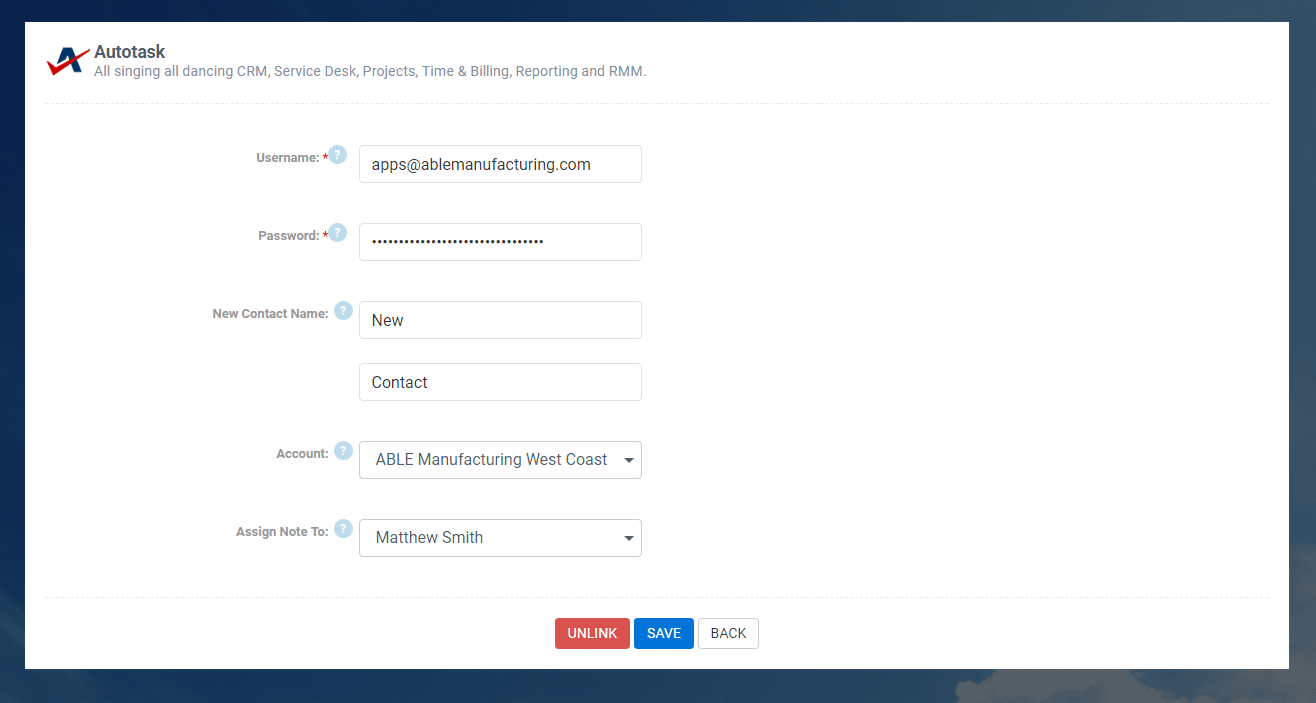Click the Assign Note To label
Image resolution: width=1316 pixels, height=703 pixels.
click(282, 532)
